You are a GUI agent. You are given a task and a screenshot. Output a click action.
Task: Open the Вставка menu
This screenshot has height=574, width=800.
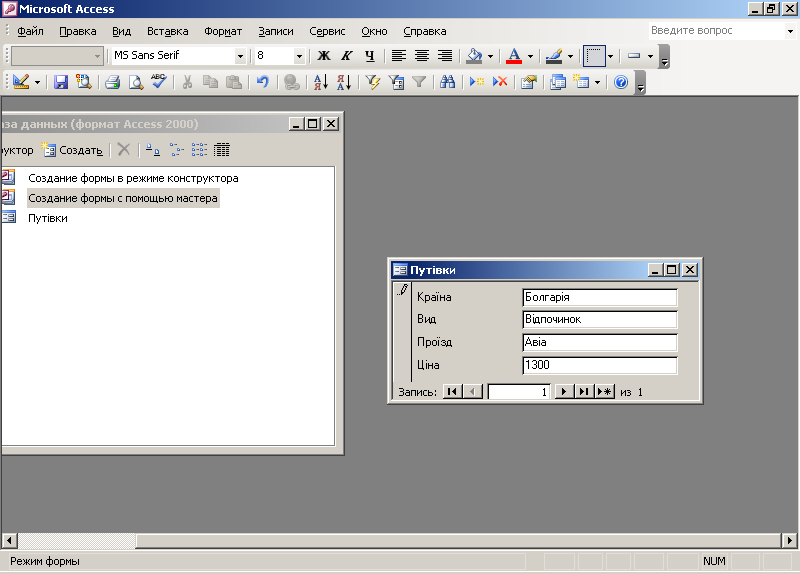pyautogui.click(x=167, y=31)
